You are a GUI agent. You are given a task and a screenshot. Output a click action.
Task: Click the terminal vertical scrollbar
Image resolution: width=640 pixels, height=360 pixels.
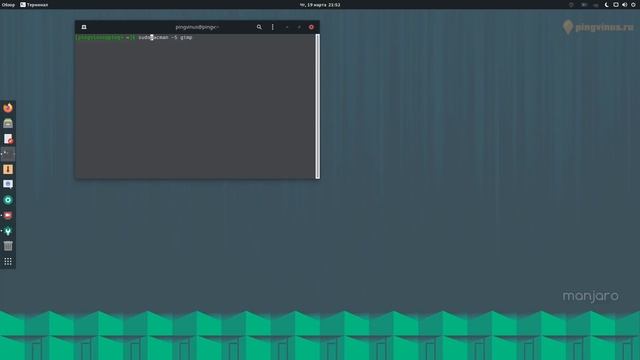[318, 106]
